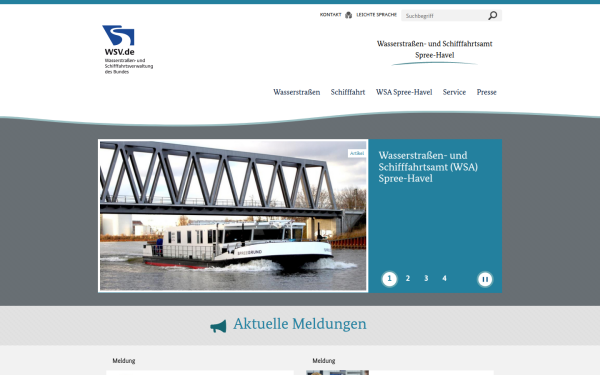
Task: Open the Presse menu
Action: pos(486,92)
